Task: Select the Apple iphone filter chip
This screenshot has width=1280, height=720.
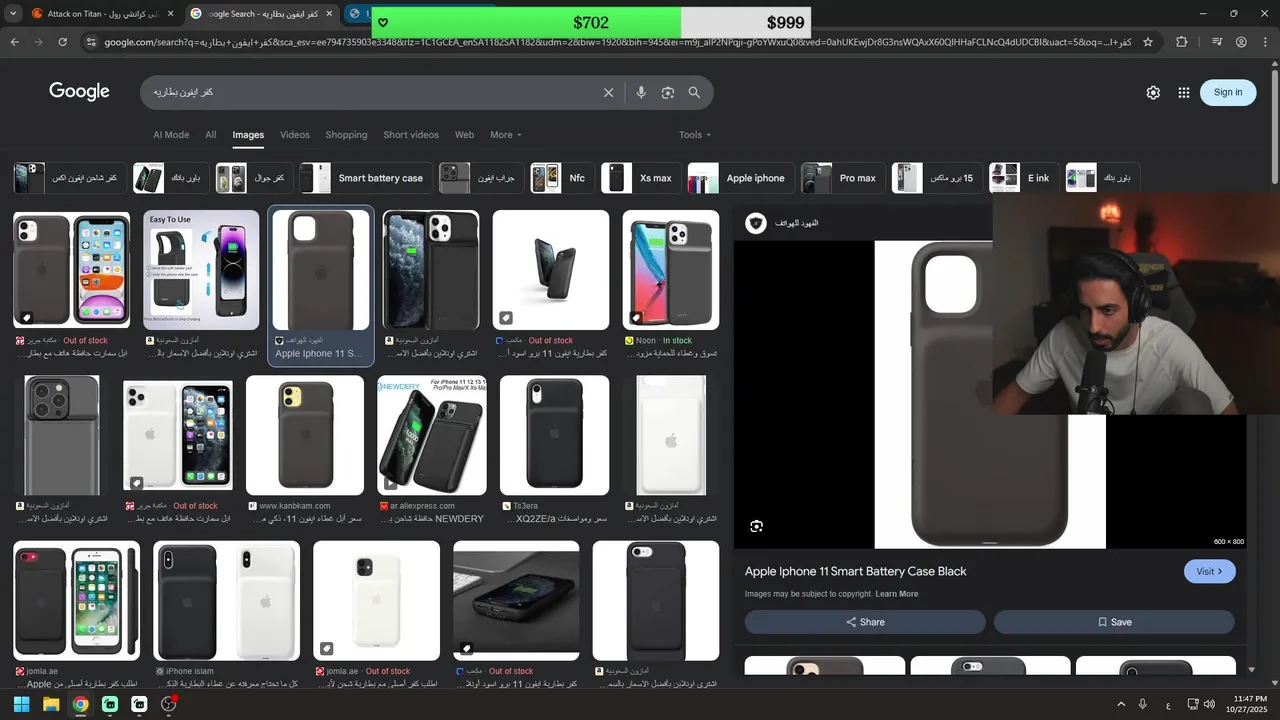Action: point(741,178)
